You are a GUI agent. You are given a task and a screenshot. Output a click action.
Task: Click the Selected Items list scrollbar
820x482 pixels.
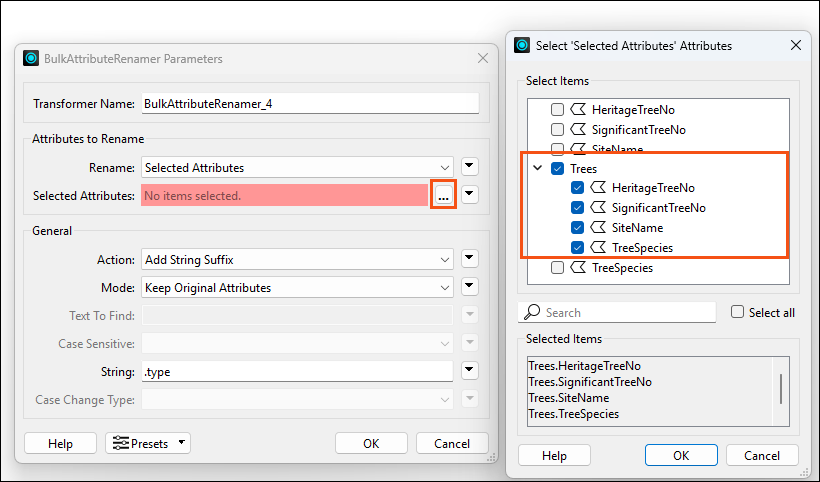click(781, 389)
